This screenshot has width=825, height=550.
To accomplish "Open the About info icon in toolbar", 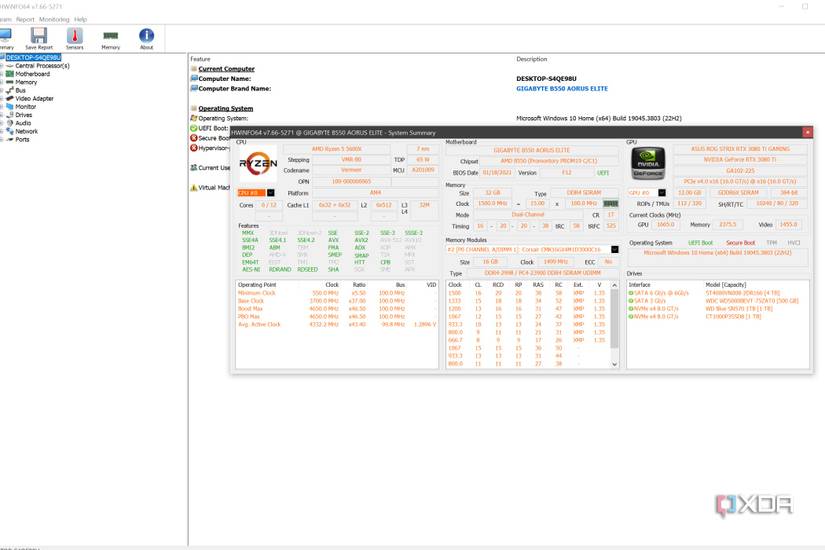I will click(146, 35).
